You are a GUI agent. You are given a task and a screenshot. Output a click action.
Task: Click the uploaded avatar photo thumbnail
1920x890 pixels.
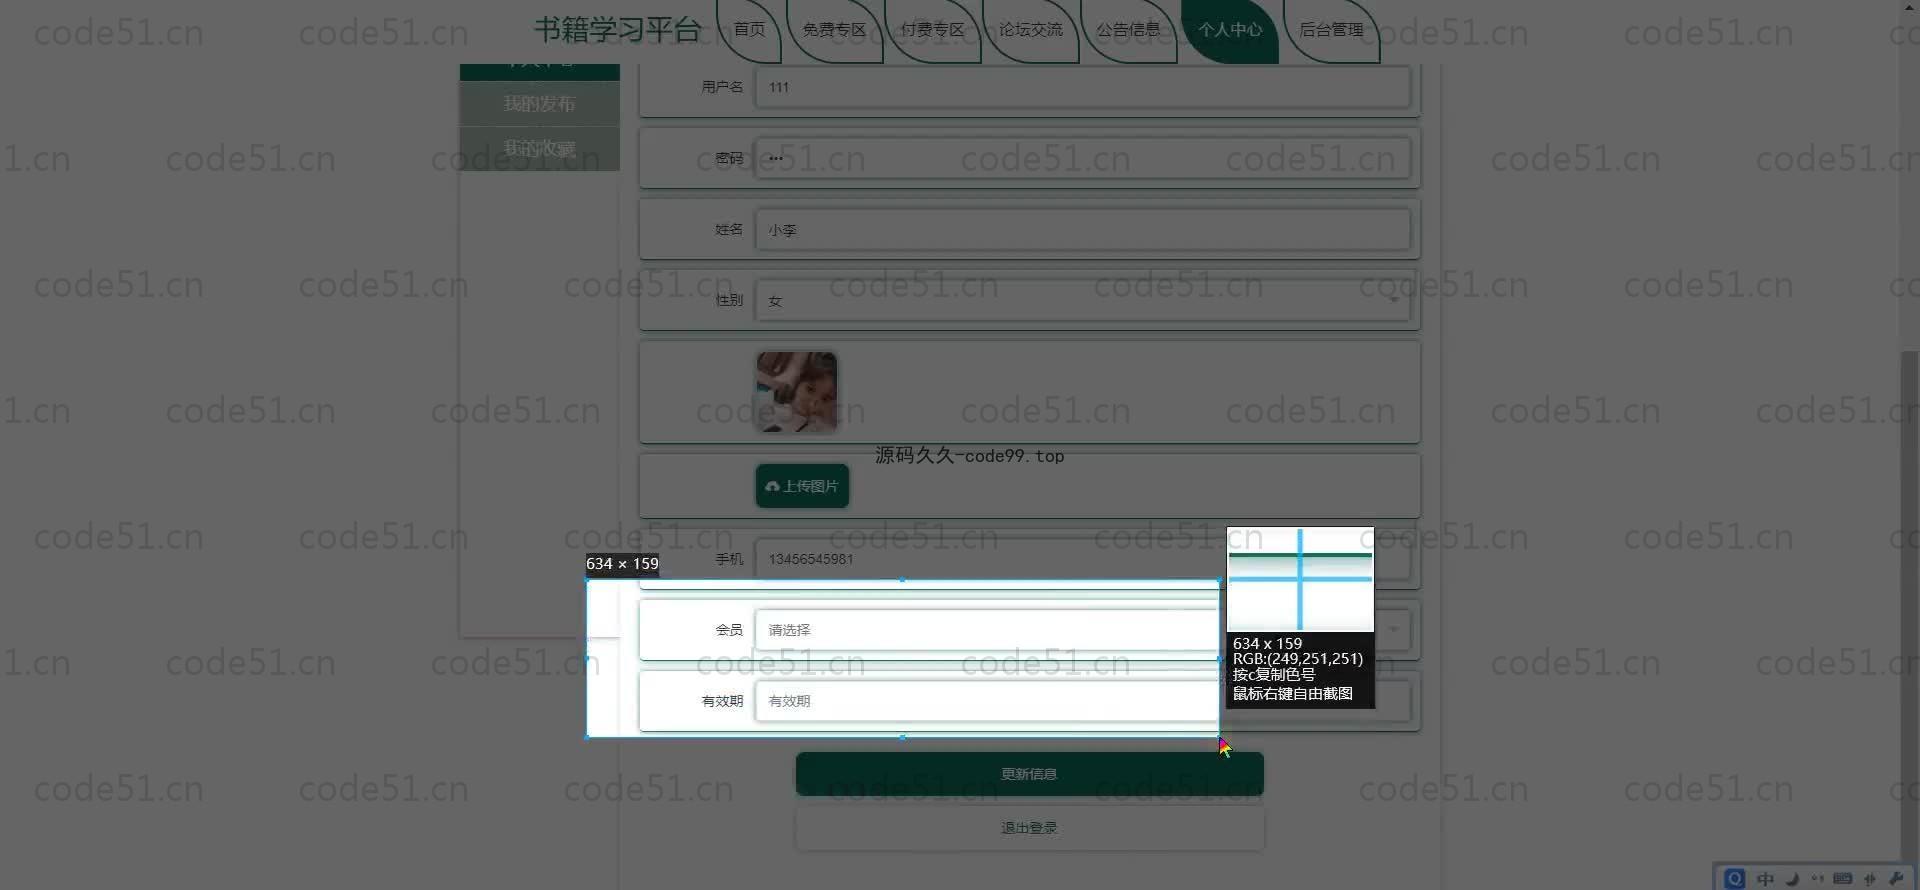[x=797, y=392]
